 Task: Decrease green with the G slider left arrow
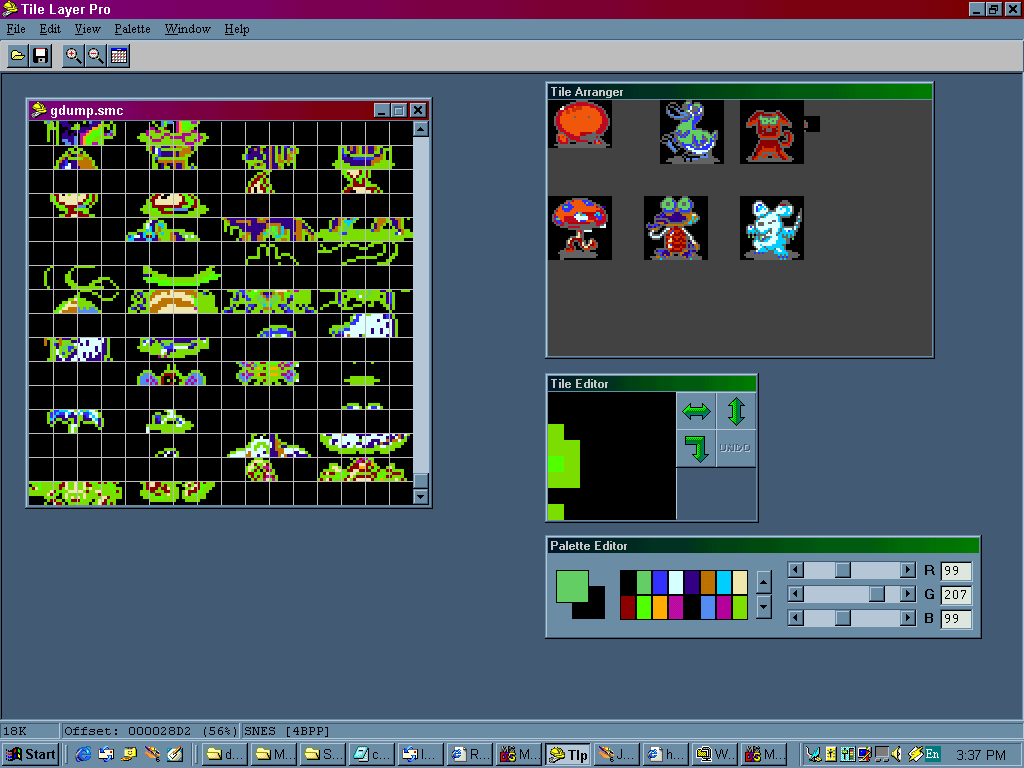pyautogui.click(x=795, y=594)
